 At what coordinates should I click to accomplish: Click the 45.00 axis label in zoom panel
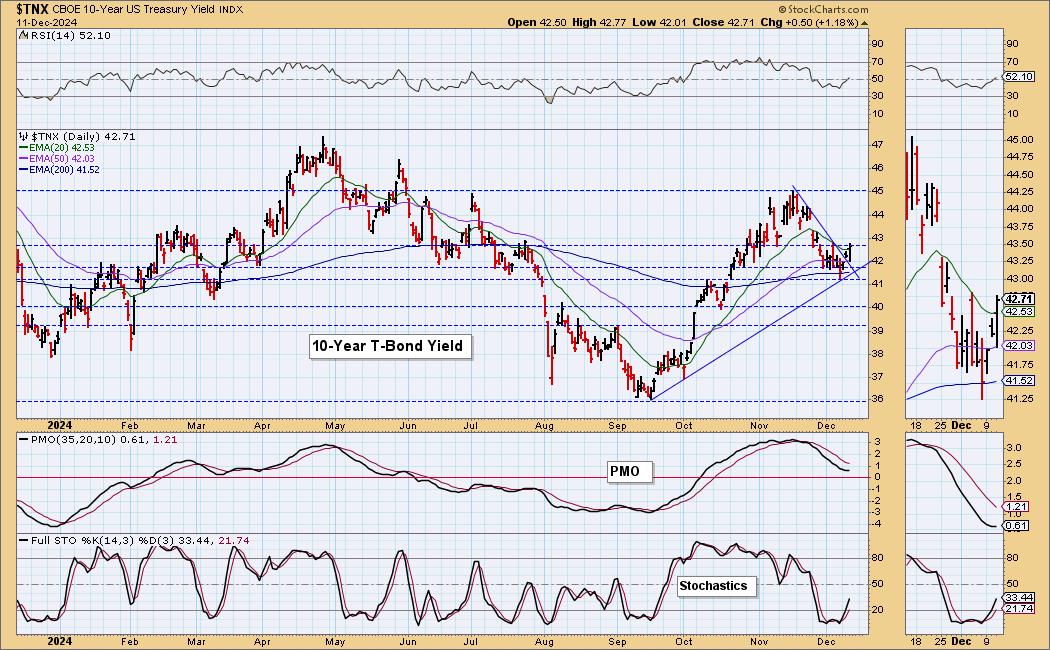pos(1019,139)
